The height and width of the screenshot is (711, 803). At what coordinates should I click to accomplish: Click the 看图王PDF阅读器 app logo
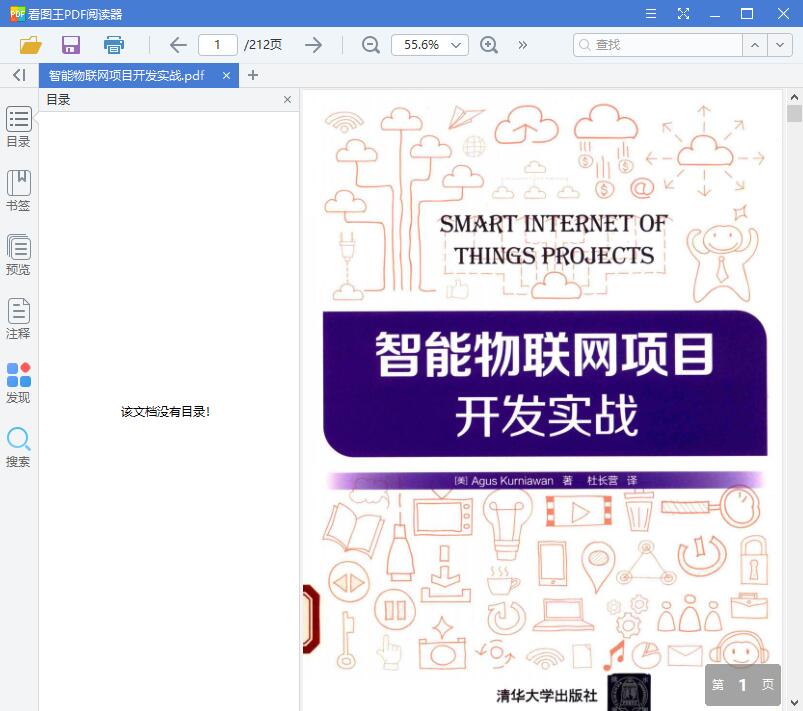(x=17, y=14)
